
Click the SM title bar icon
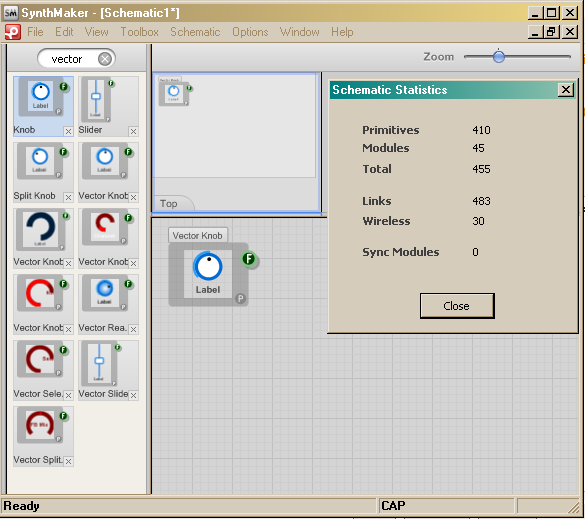click(10, 13)
